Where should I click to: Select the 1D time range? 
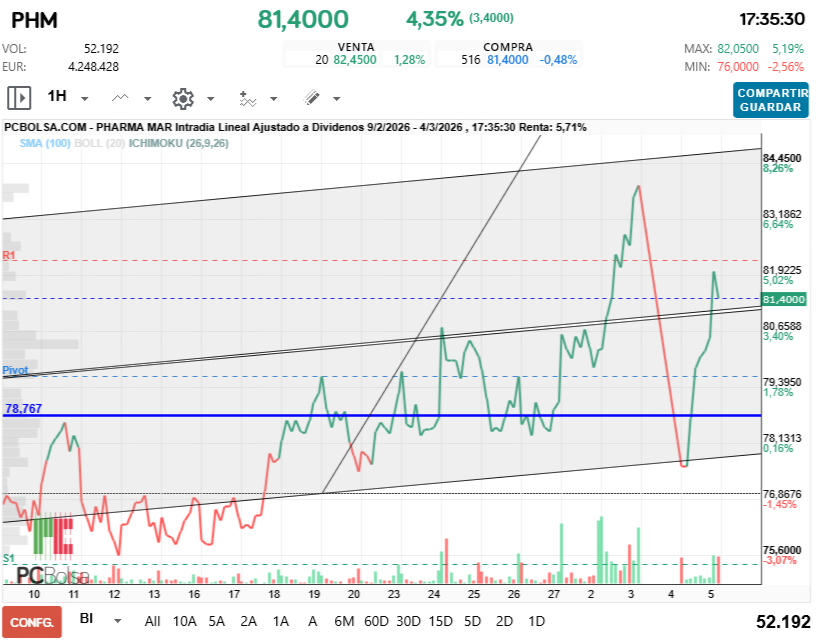point(537,621)
